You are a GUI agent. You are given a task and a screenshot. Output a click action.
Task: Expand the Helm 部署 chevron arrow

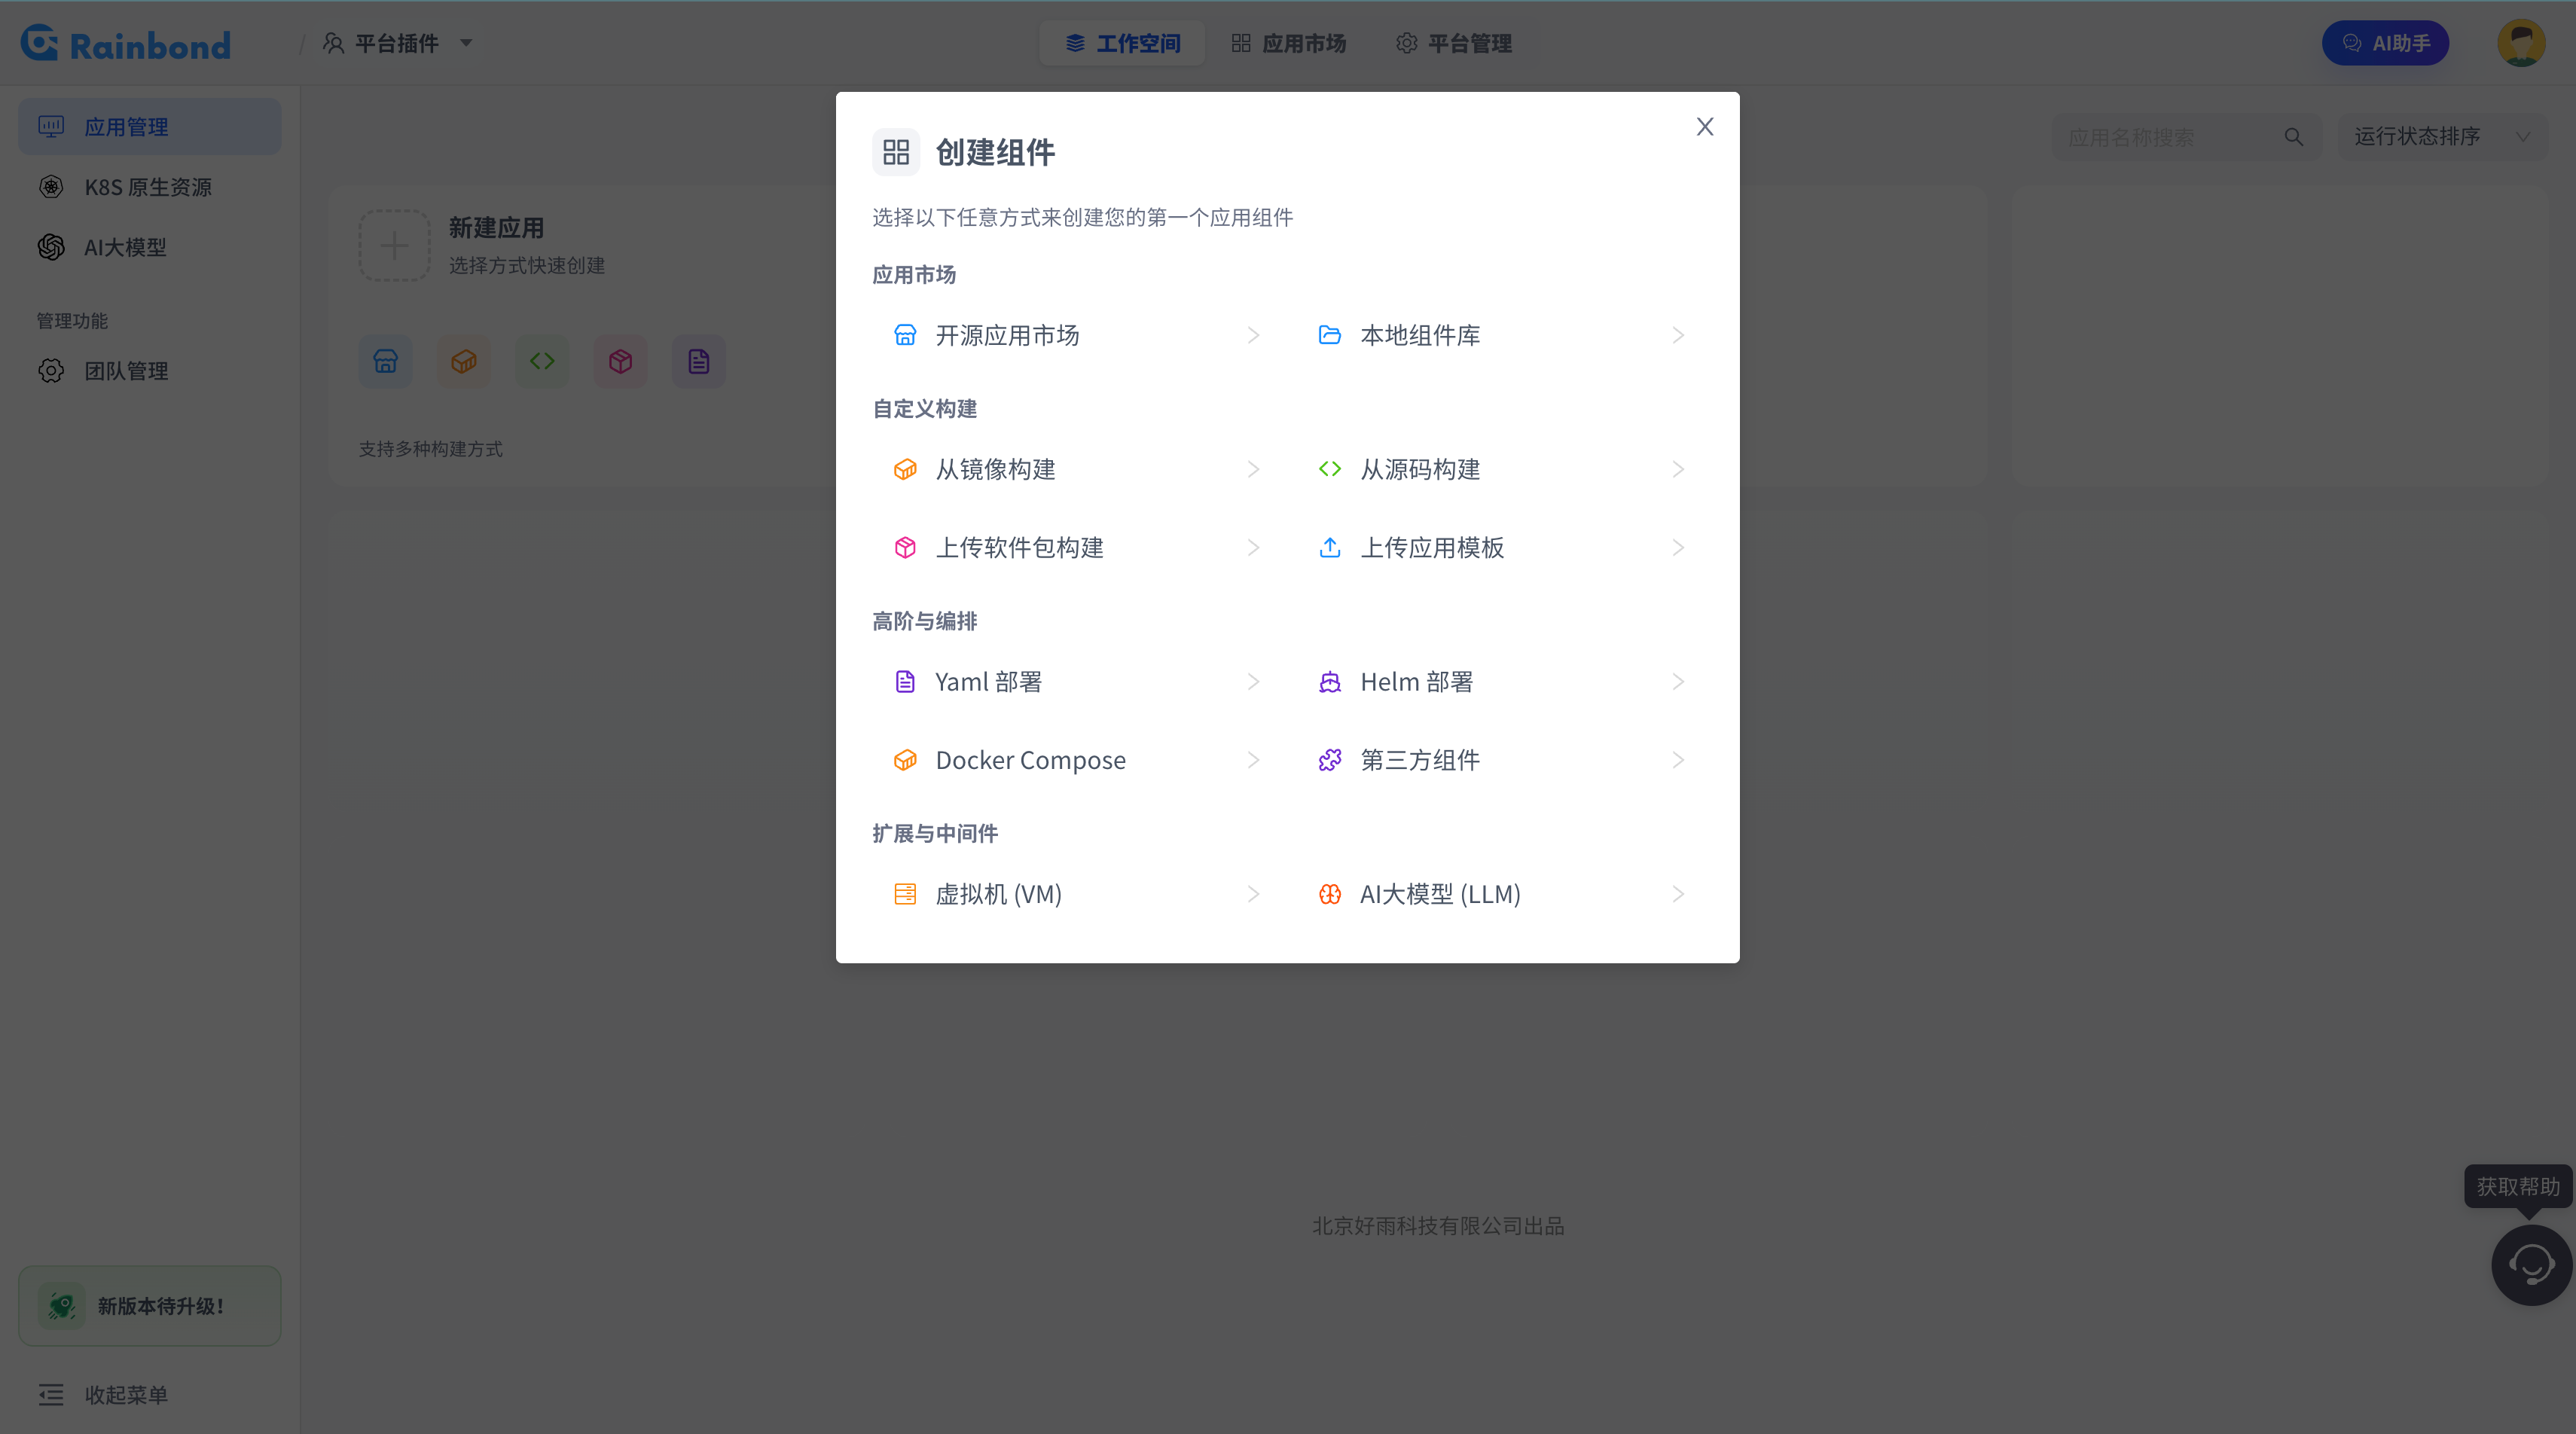pyautogui.click(x=1678, y=682)
